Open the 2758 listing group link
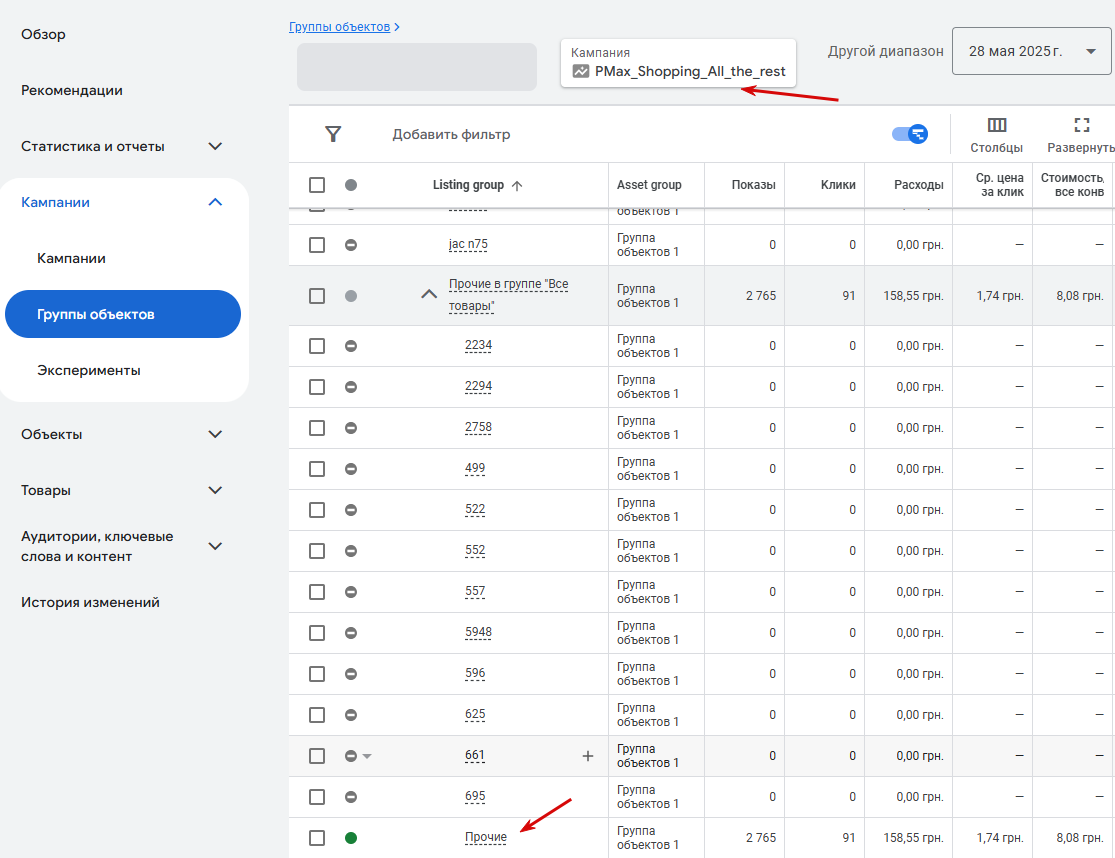 pos(479,427)
